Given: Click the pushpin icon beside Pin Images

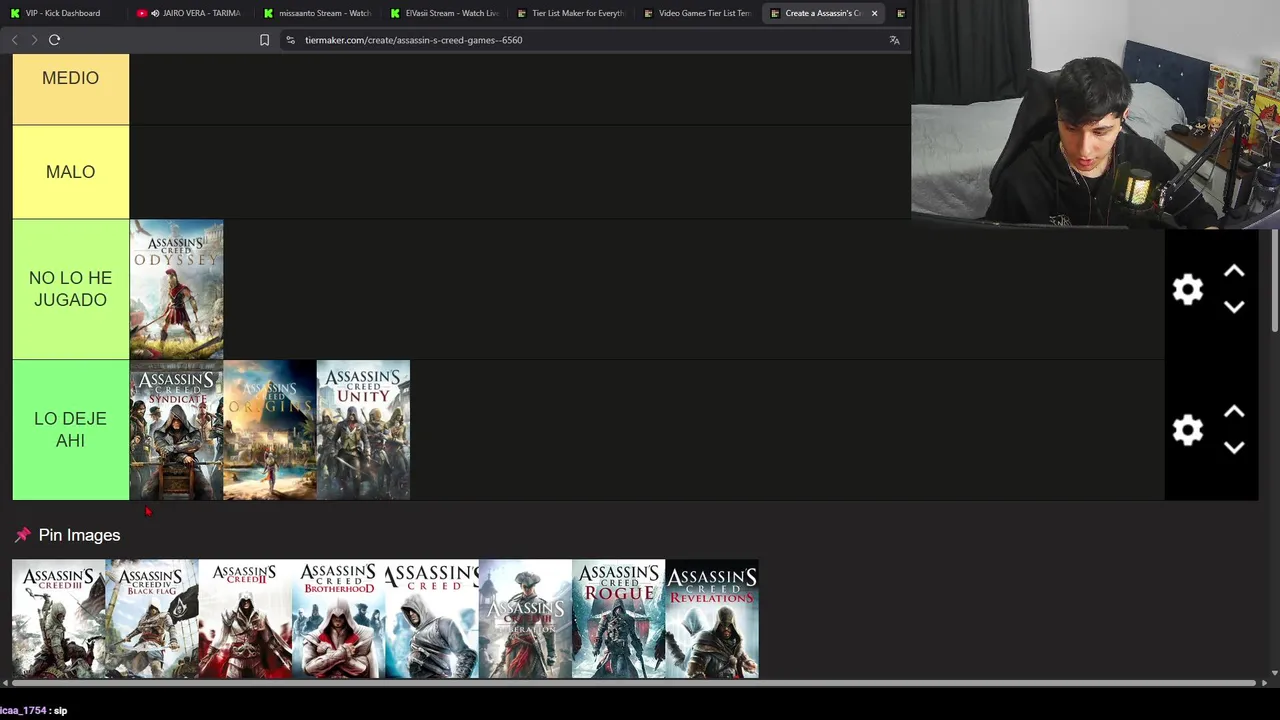Looking at the screenshot, I should point(22,535).
